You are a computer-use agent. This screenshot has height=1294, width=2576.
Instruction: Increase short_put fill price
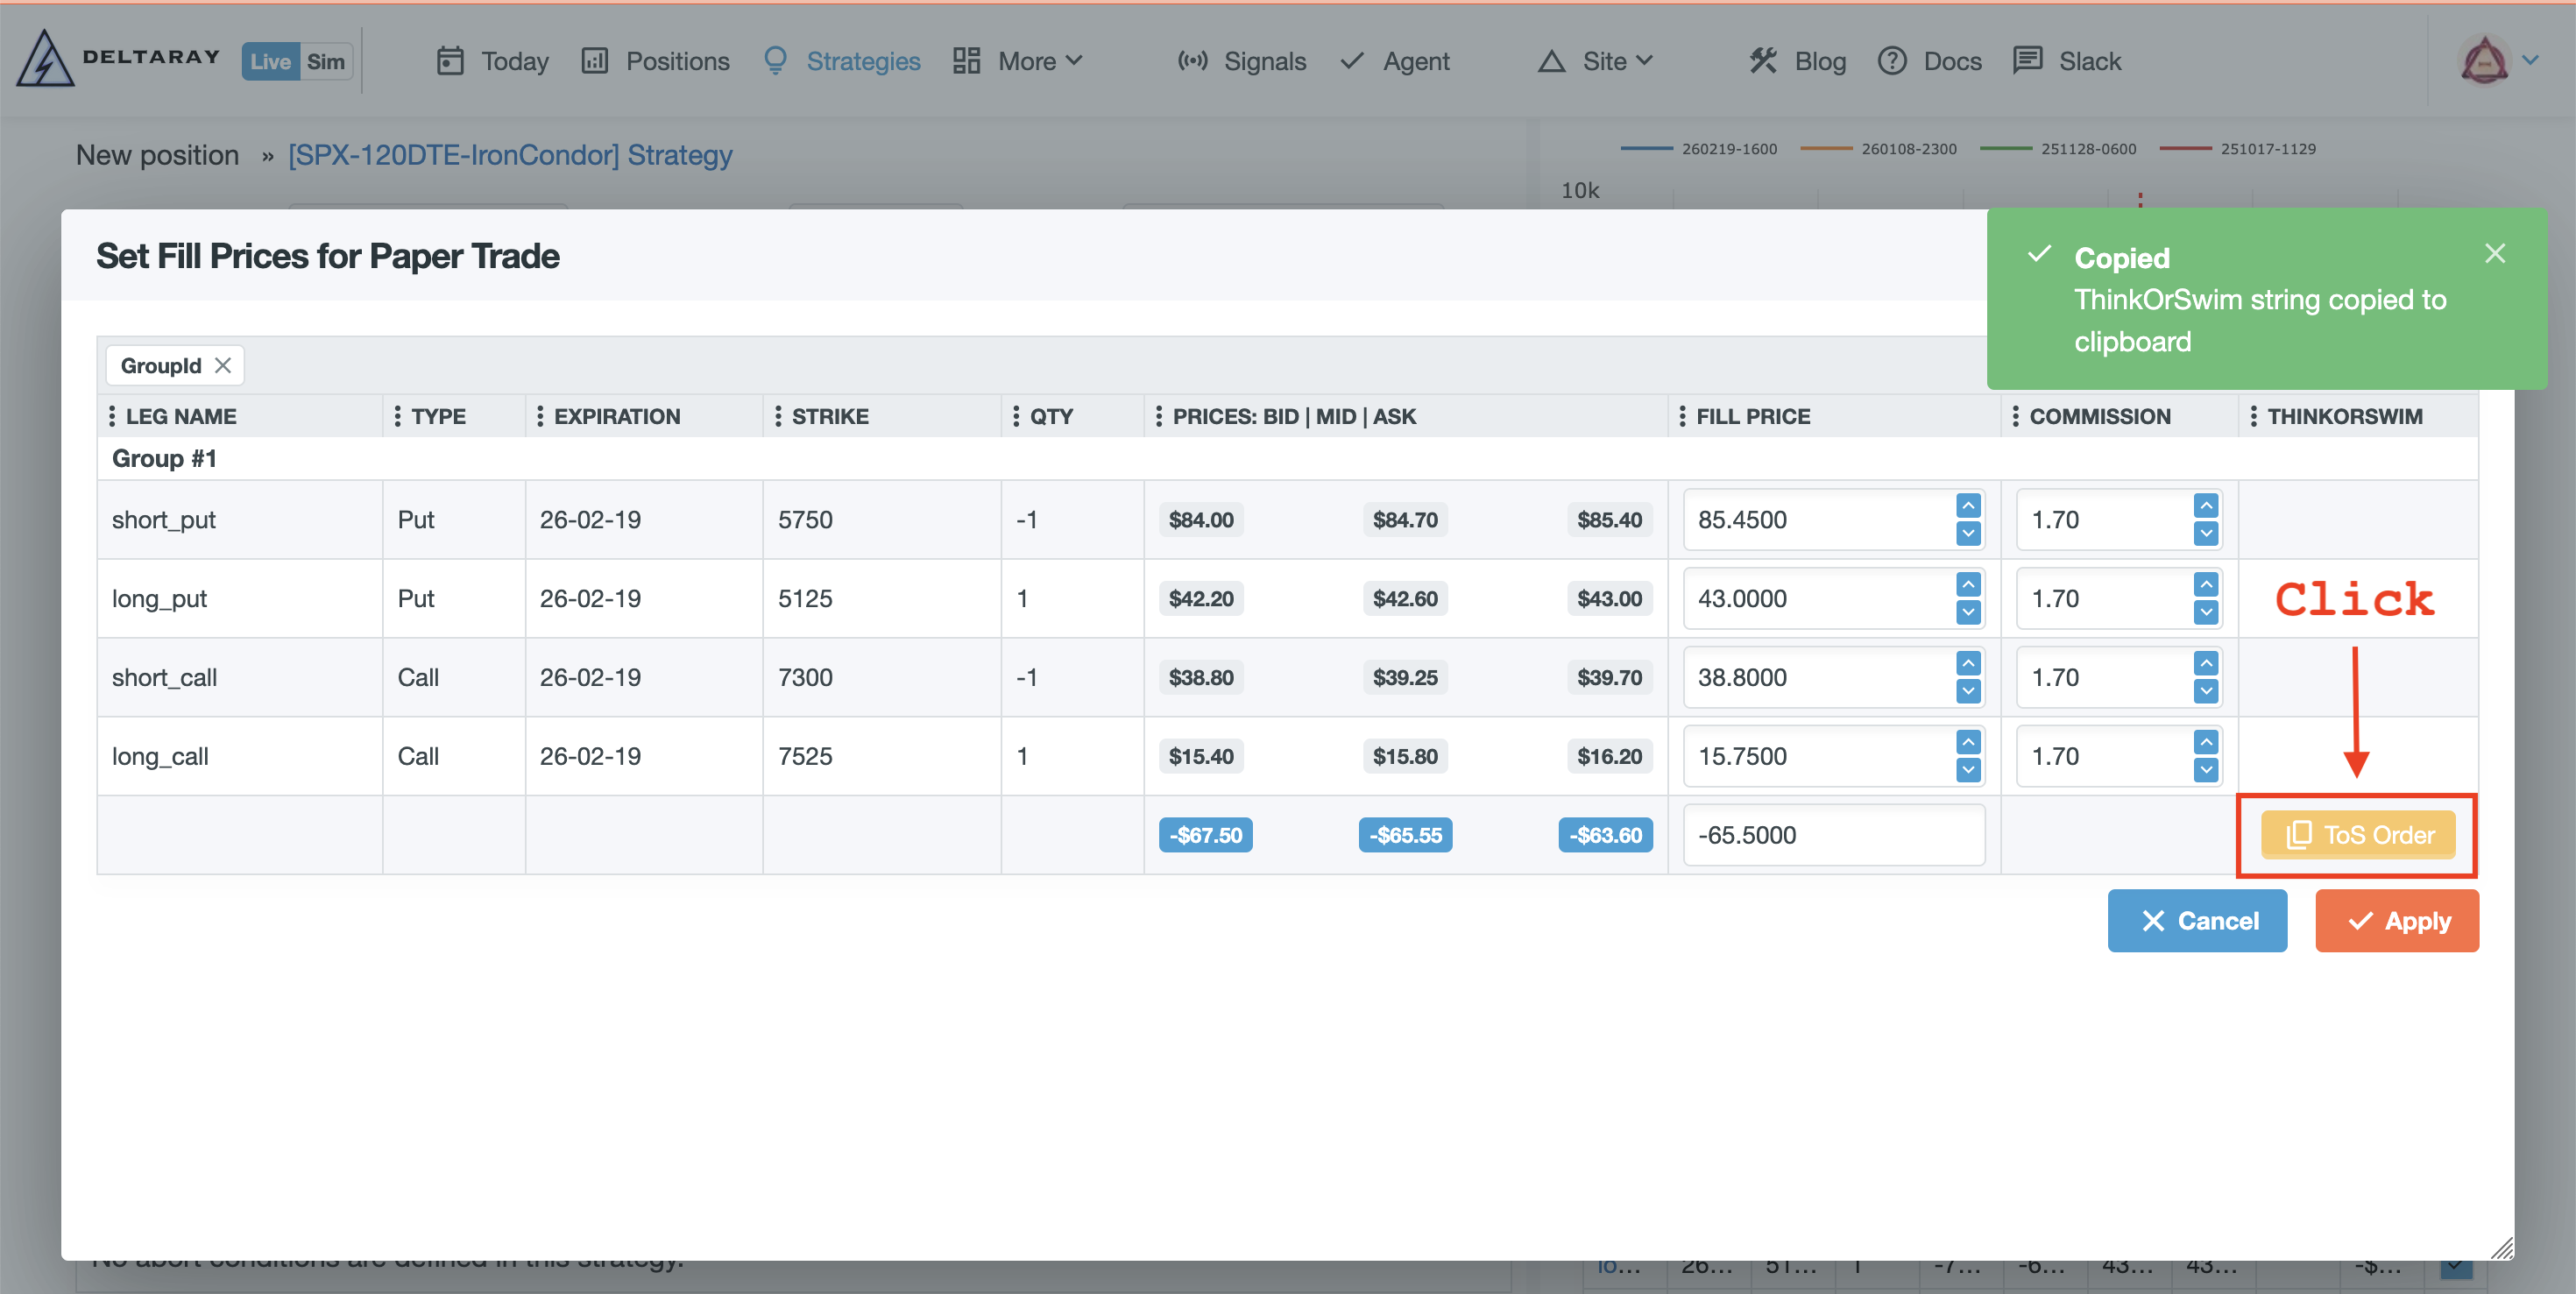1968,506
